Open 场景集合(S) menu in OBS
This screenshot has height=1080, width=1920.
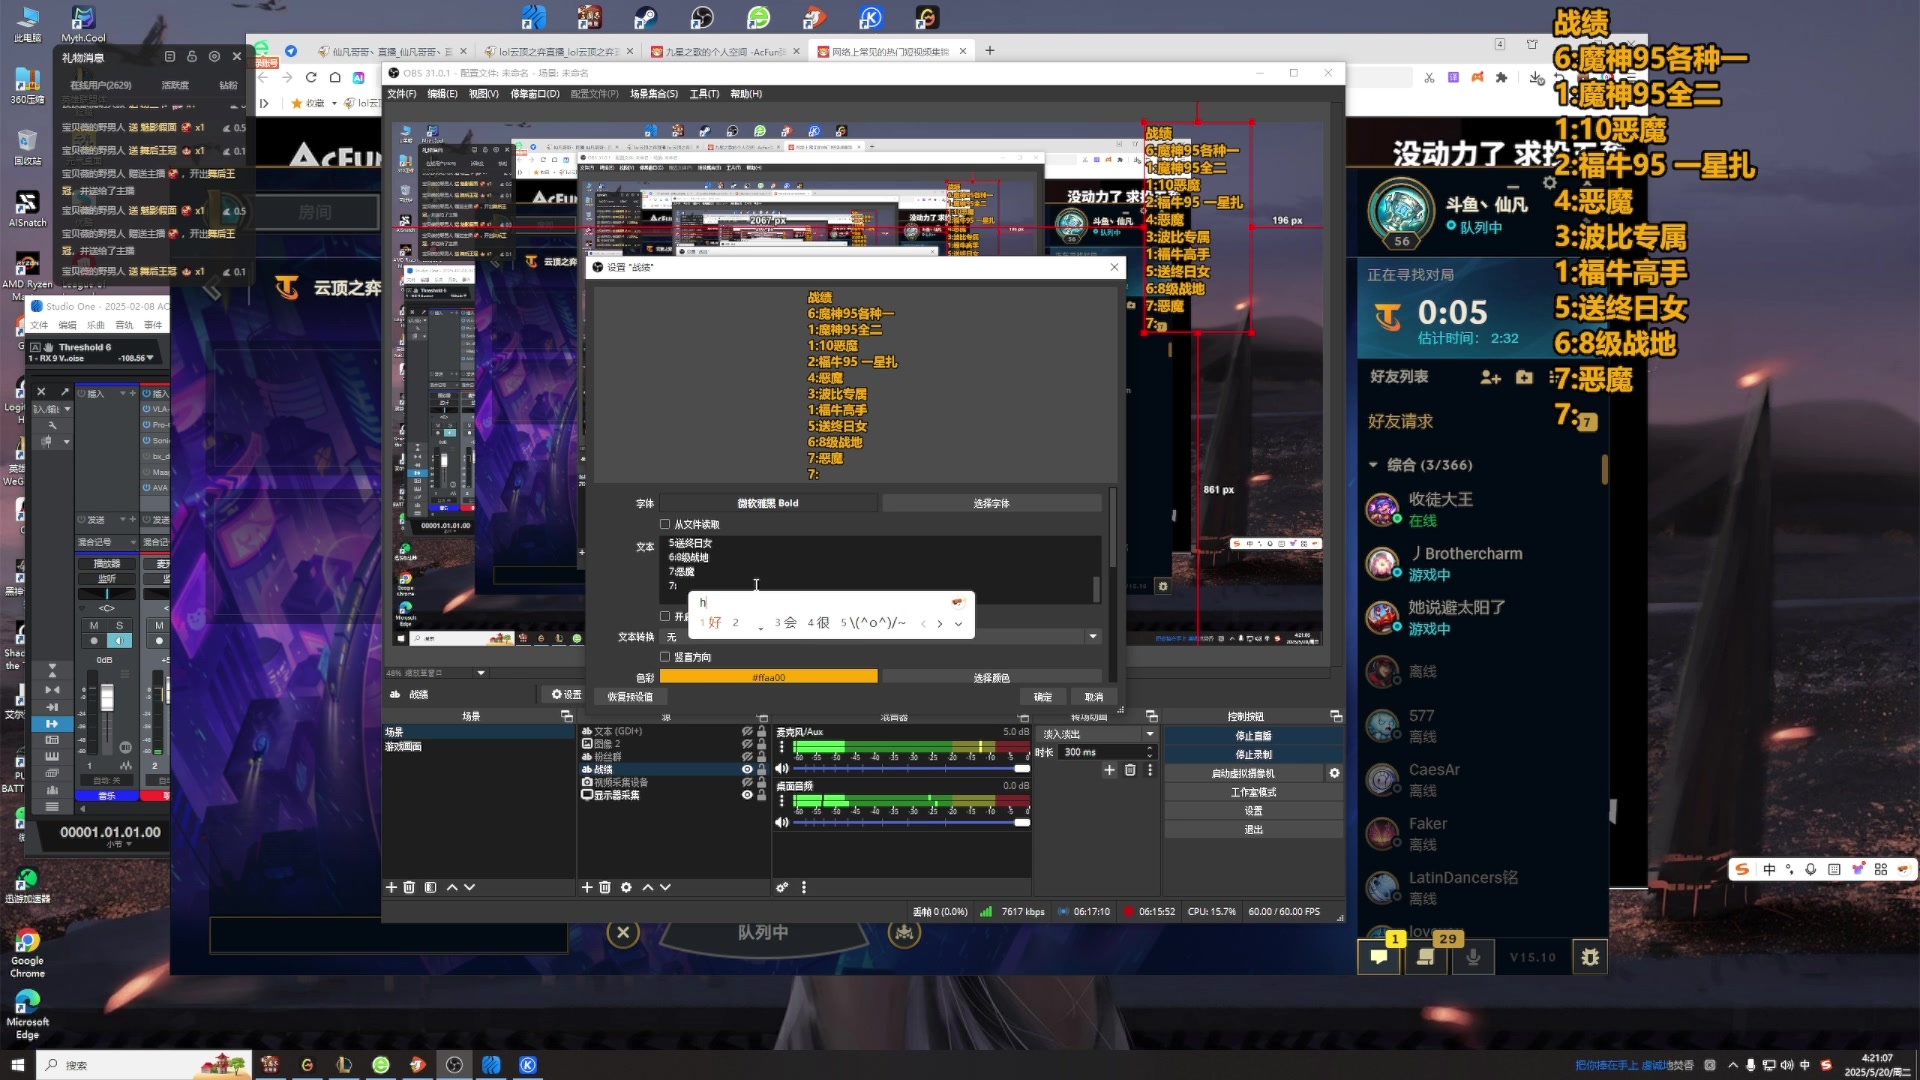point(654,94)
